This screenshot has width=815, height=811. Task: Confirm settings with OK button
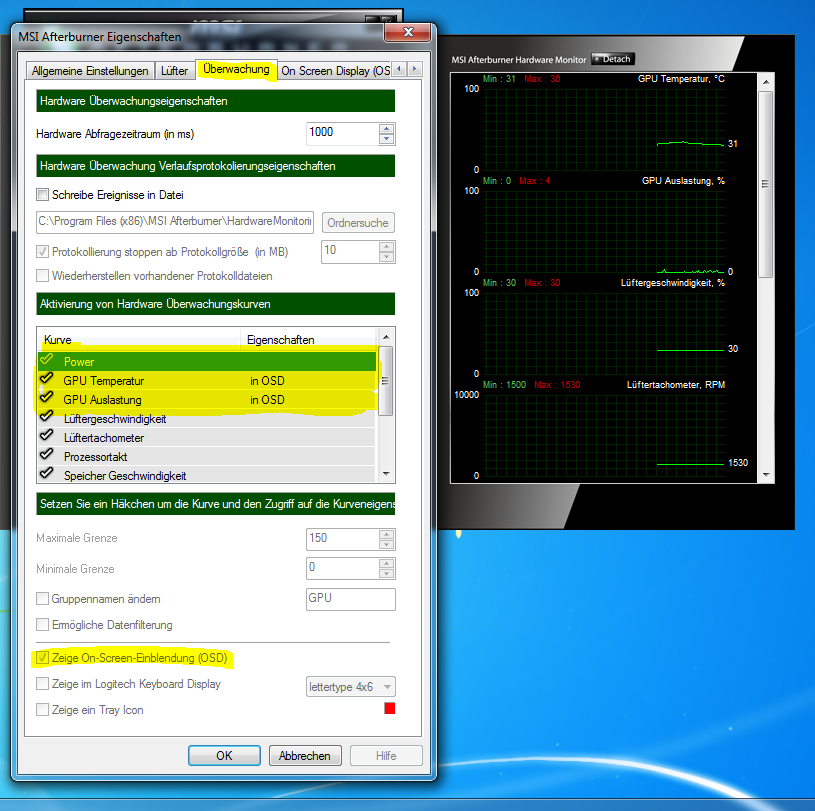click(224, 755)
